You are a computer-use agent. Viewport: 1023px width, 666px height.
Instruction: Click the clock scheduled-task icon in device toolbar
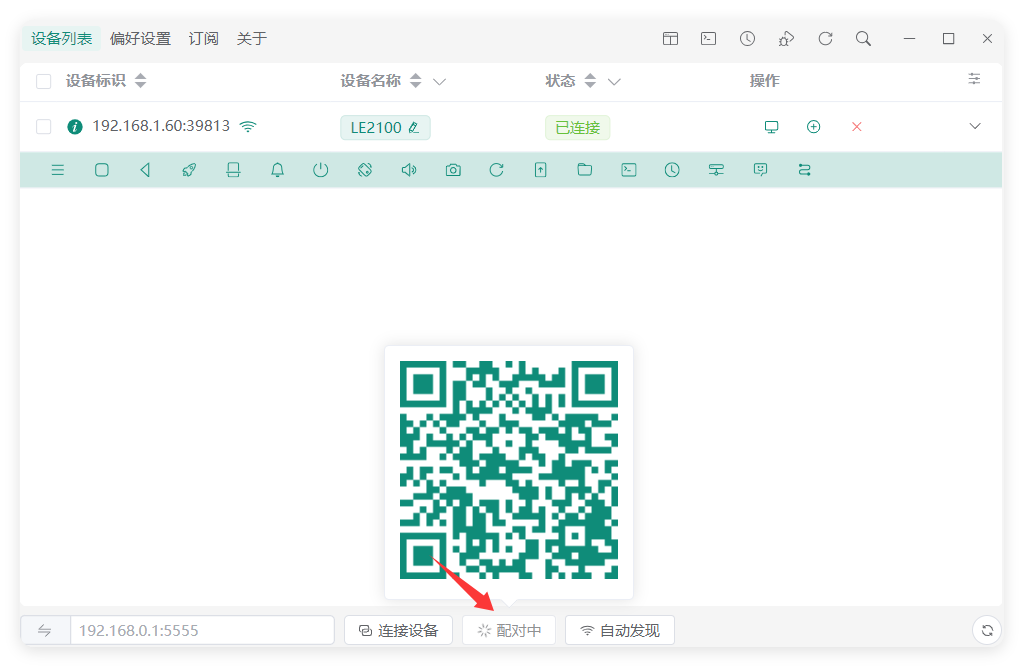coord(672,170)
